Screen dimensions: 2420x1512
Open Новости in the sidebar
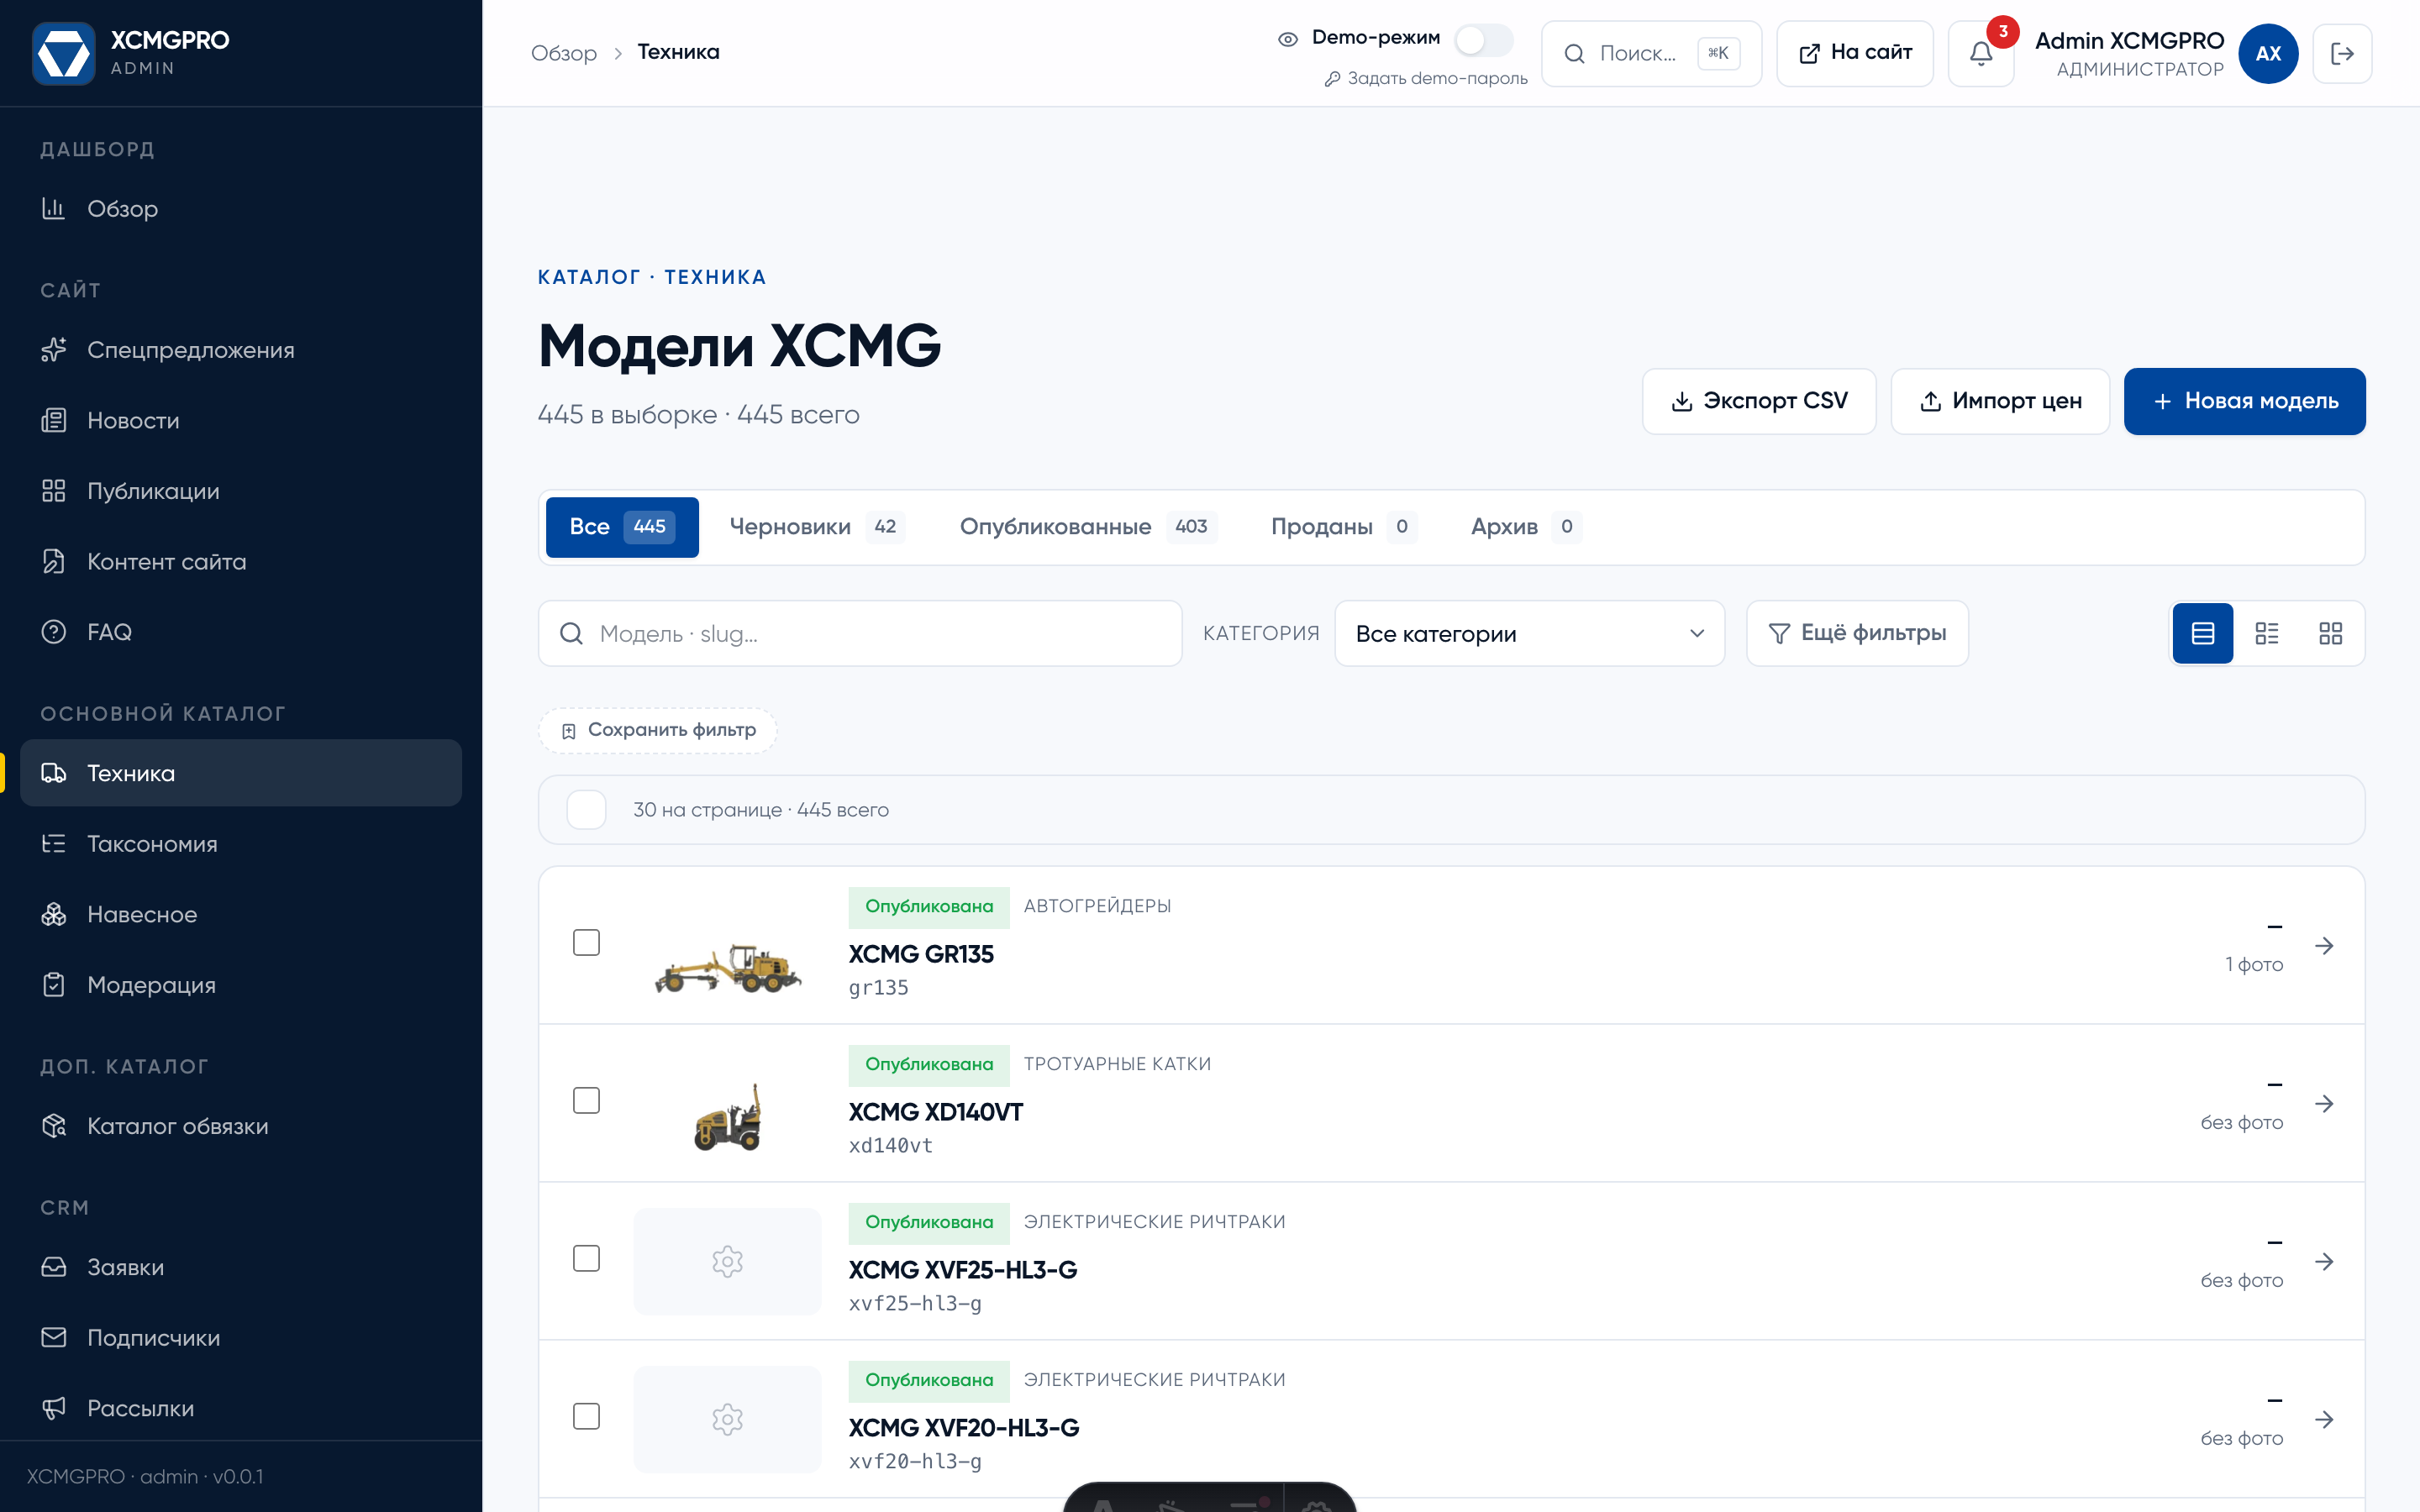pyautogui.click(x=241, y=420)
